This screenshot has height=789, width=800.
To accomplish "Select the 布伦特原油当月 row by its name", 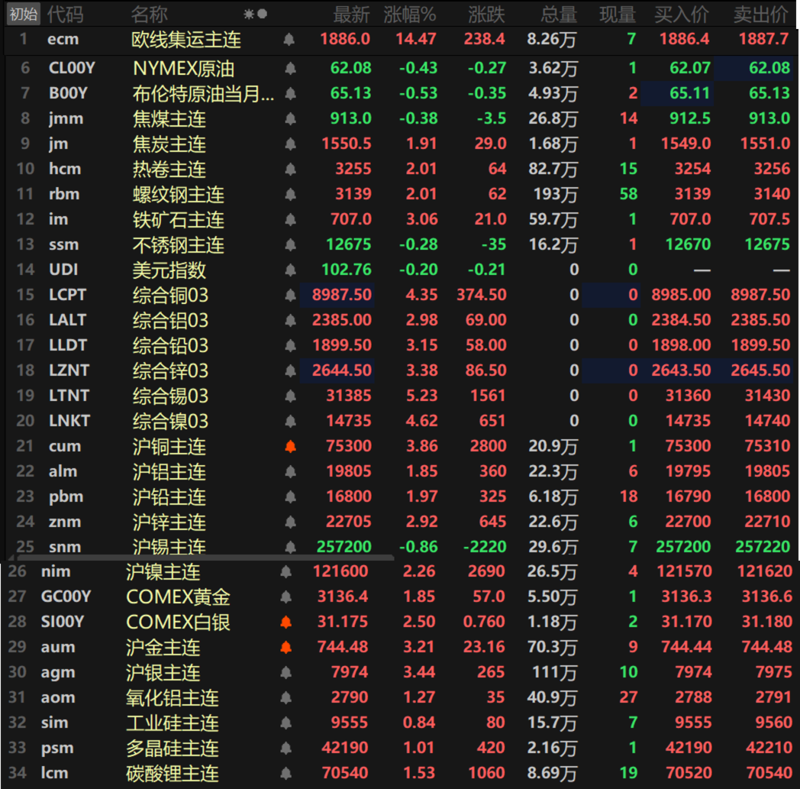I will [203, 94].
